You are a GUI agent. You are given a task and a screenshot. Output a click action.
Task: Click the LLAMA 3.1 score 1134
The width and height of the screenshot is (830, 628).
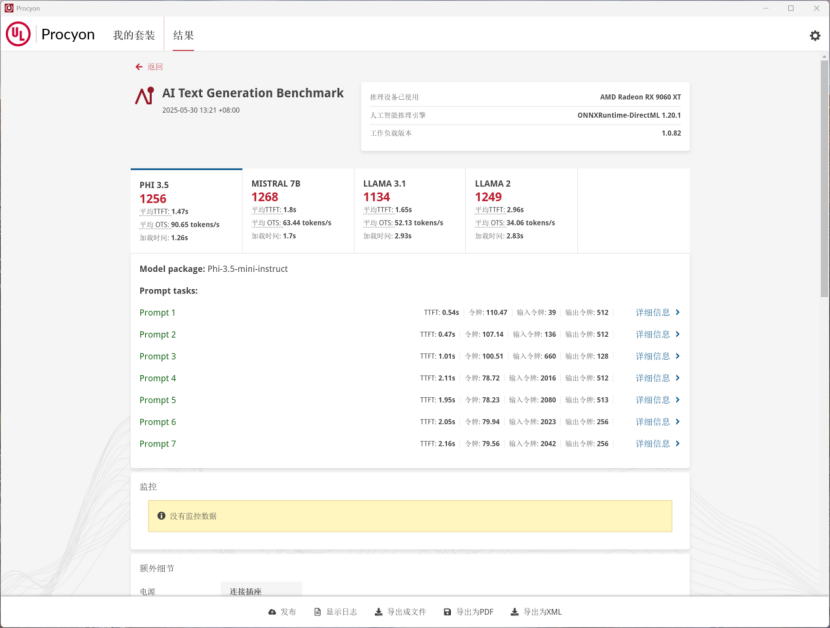click(376, 197)
